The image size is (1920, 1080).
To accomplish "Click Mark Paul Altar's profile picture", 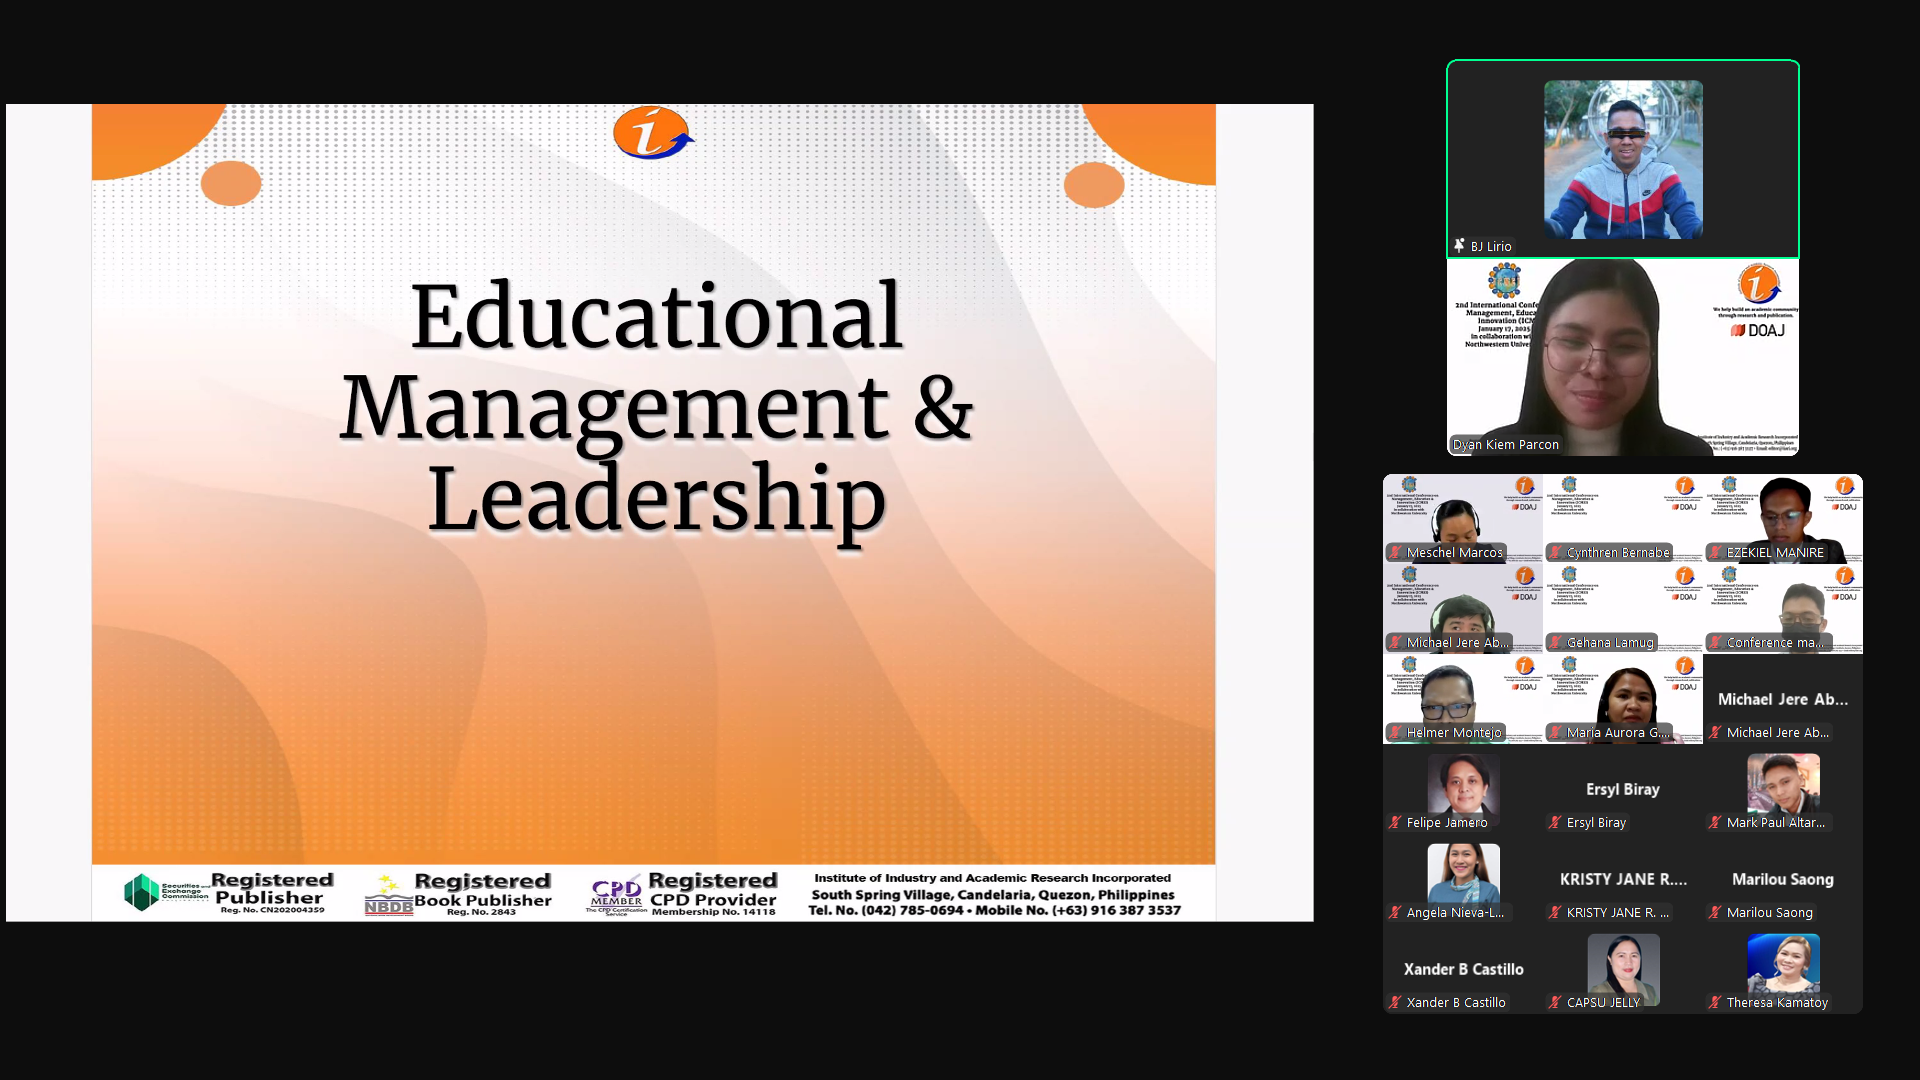I will pyautogui.click(x=1782, y=784).
